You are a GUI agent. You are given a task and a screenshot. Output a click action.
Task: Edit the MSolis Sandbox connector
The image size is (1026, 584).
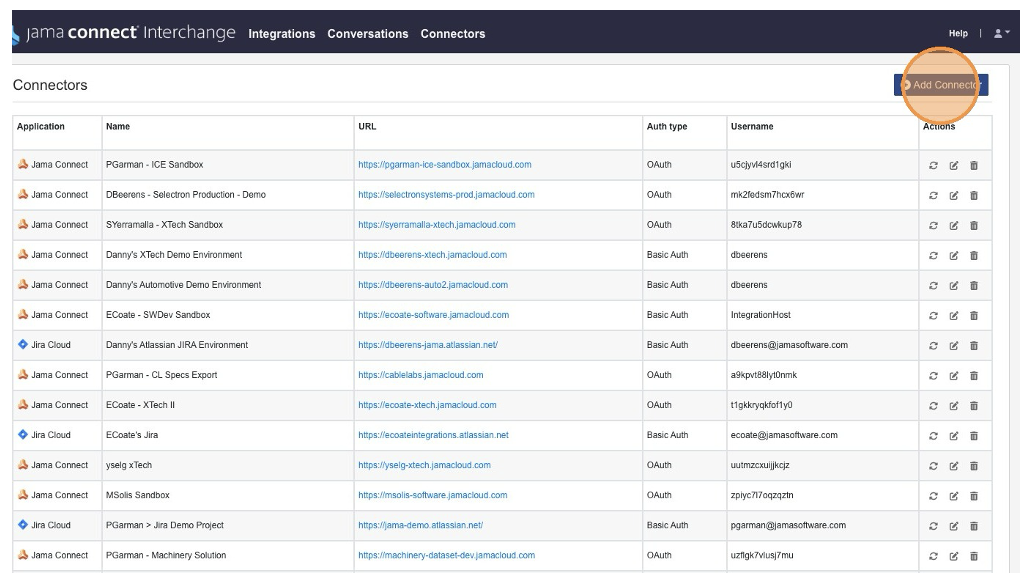click(953, 496)
